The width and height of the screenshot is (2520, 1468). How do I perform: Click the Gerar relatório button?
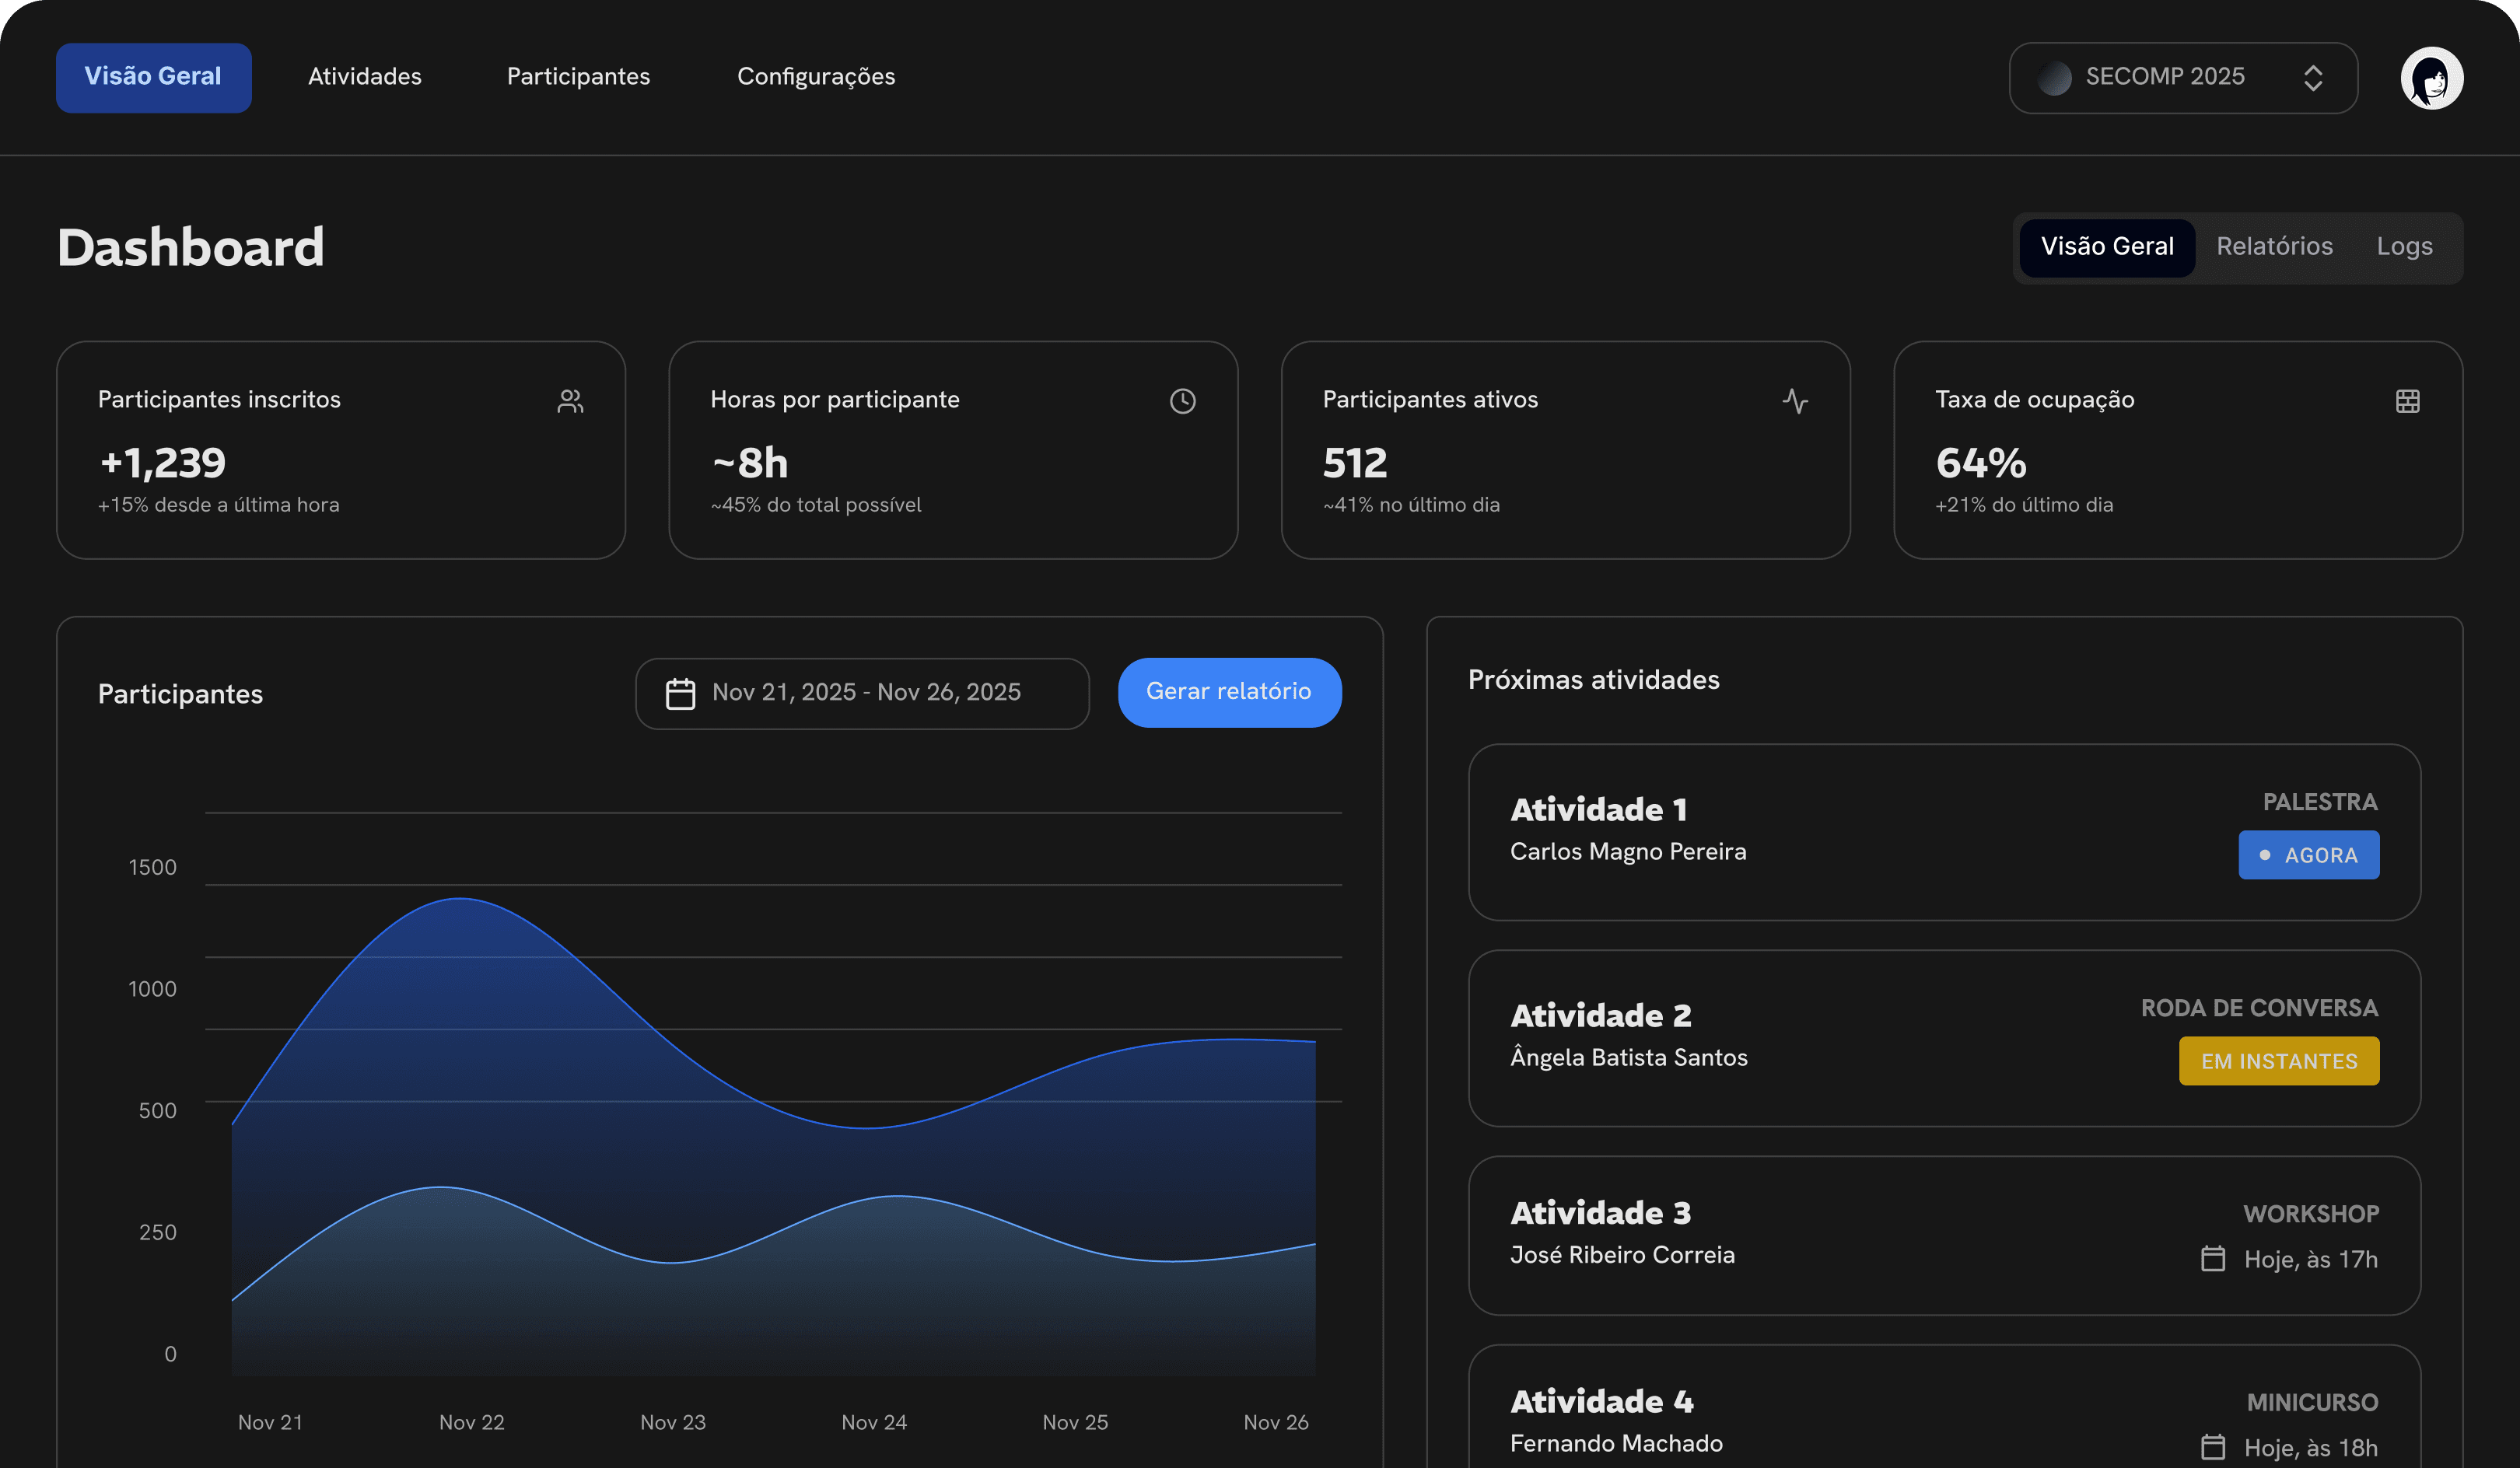[x=1229, y=692]
